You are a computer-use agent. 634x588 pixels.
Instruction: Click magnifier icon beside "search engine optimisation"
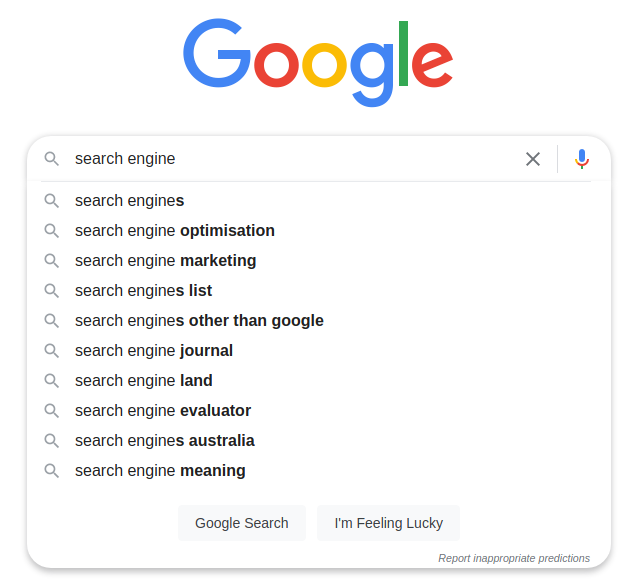(52, 231)
